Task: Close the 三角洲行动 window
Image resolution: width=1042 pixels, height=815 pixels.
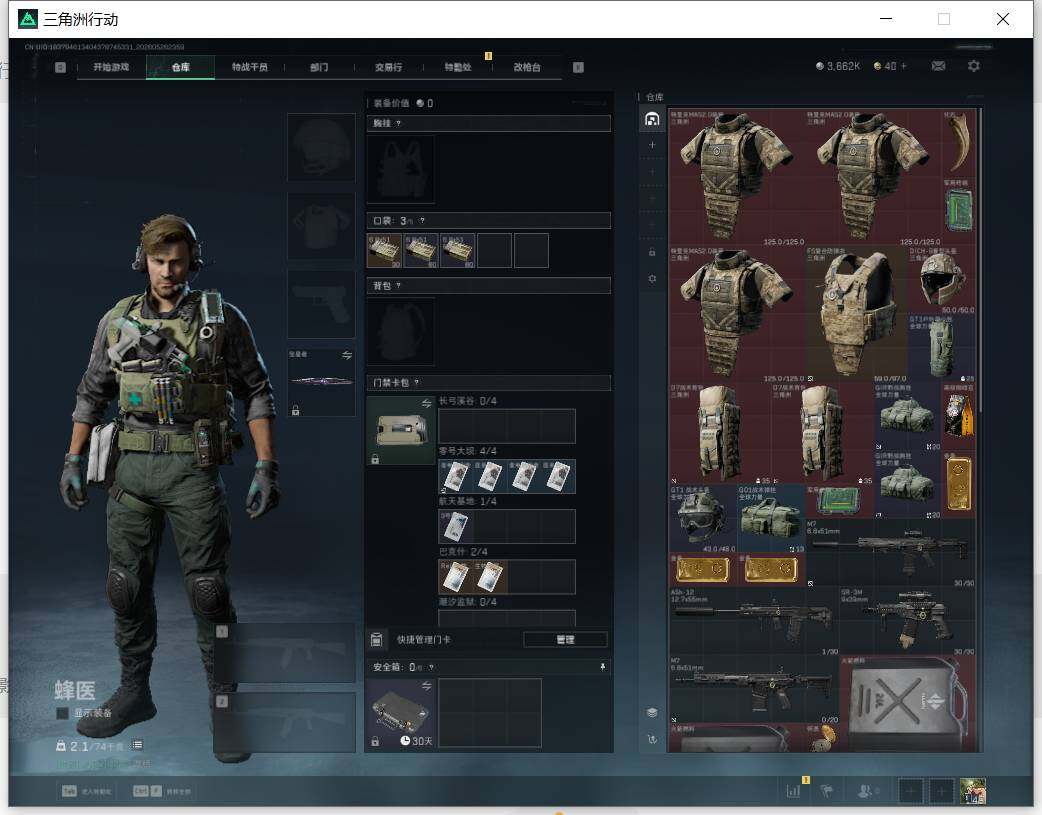Action: pyautogui.click(x=1003, y=19)
